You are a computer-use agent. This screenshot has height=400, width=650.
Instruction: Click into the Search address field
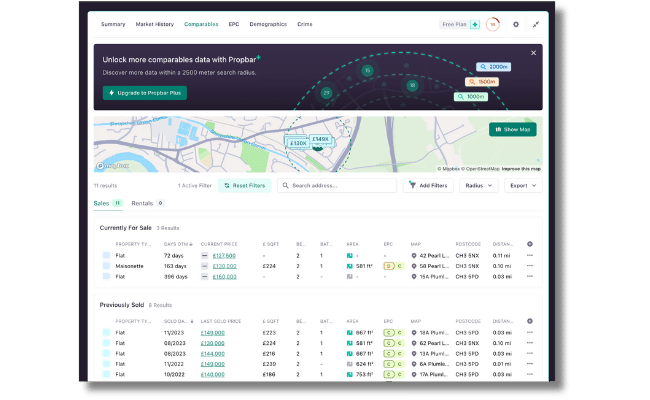pos(337,186)
